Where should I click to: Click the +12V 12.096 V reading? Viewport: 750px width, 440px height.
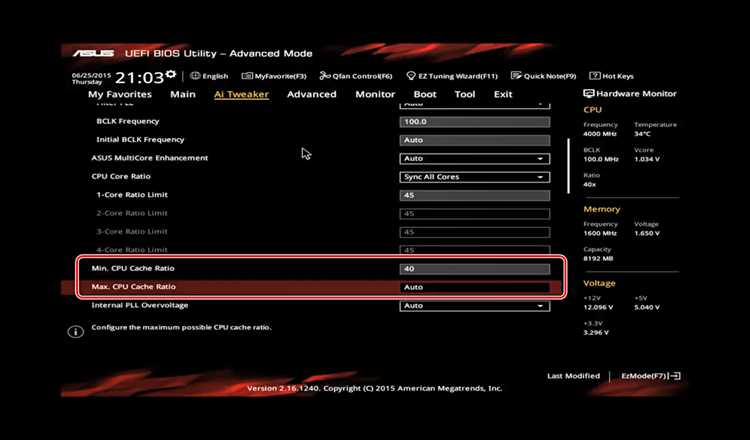click(x=598, y=307)
